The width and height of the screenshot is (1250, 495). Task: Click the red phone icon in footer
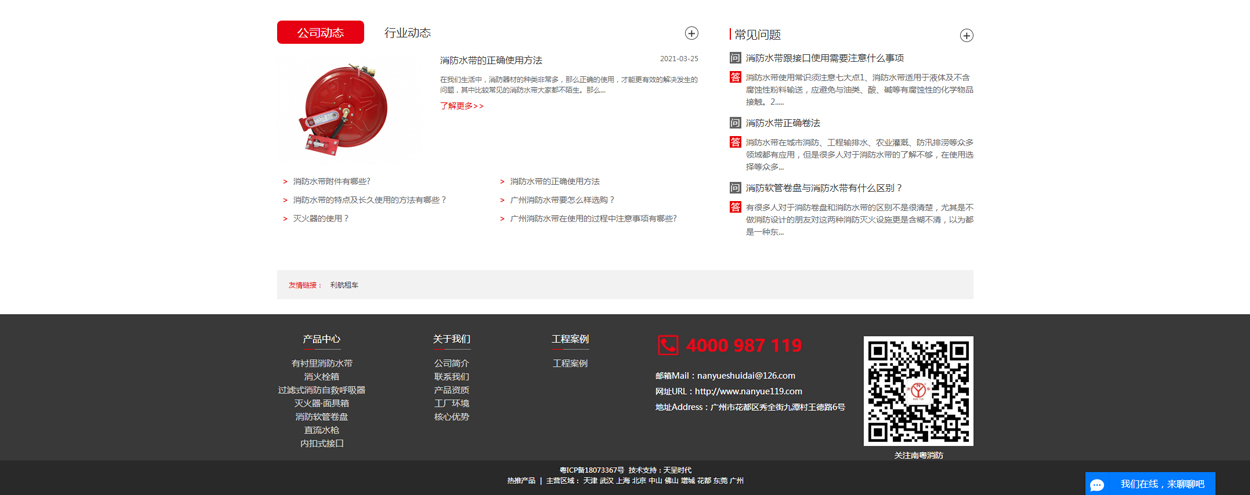click(x=668, y=345)
